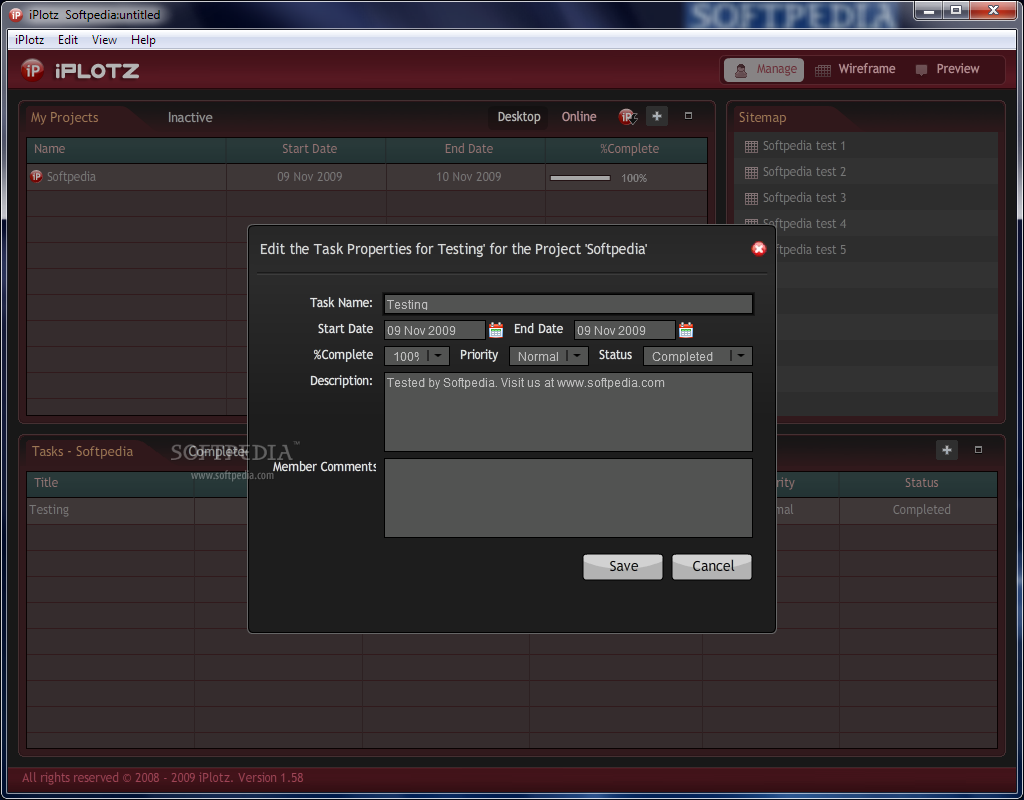1024x800 pixels.
Task: Switch to Manage mode
Action: (764, 69)
